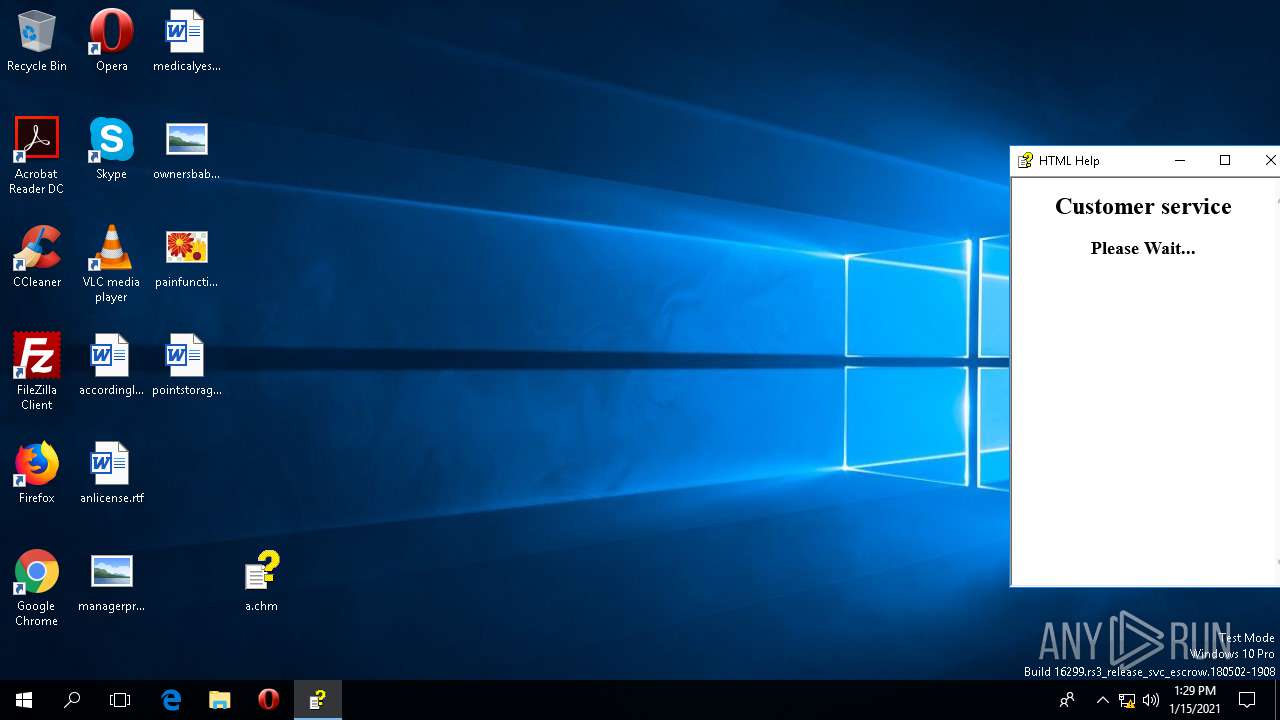This screenshot has width=1280, height=720.
Task: Select the anlicense.rtf file
Action: pyautogui.click(x=111, y=473)
